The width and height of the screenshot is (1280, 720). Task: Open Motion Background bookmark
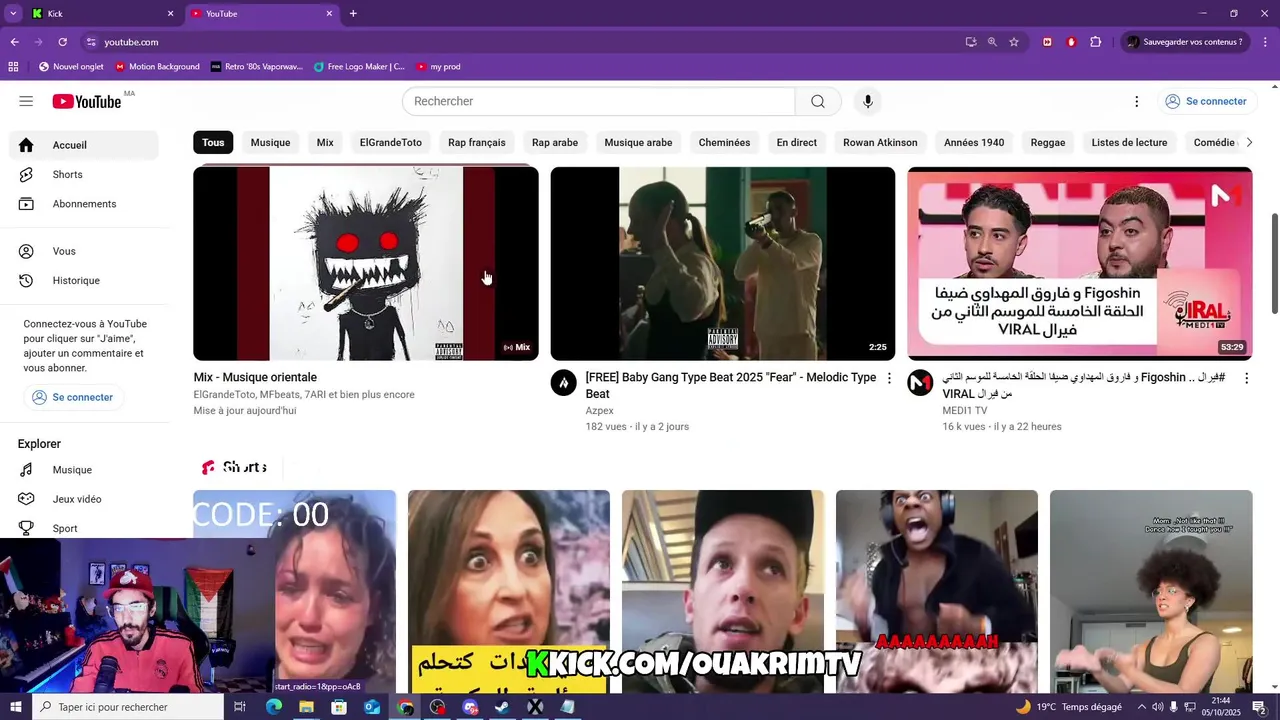click(x=157, y=67)
